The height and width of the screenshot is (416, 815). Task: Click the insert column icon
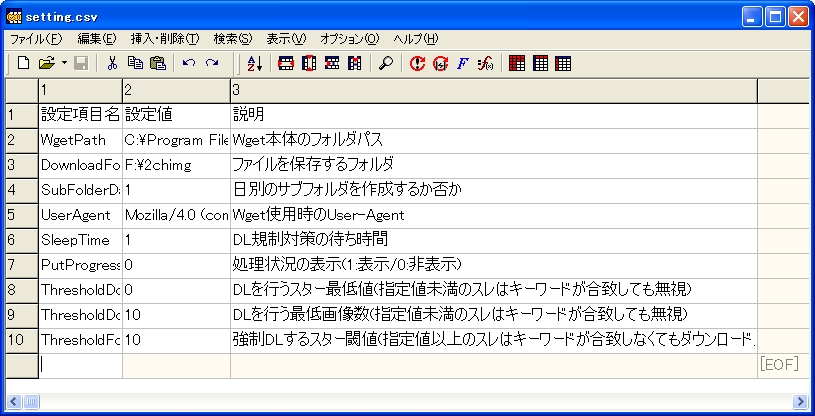309,63
